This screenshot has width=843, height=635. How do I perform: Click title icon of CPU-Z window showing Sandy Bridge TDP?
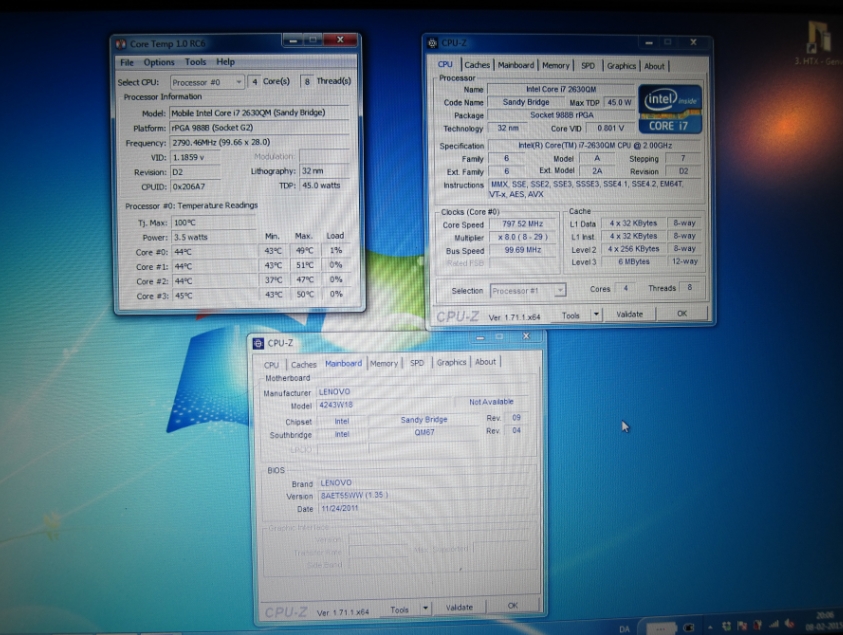[433, 43]
